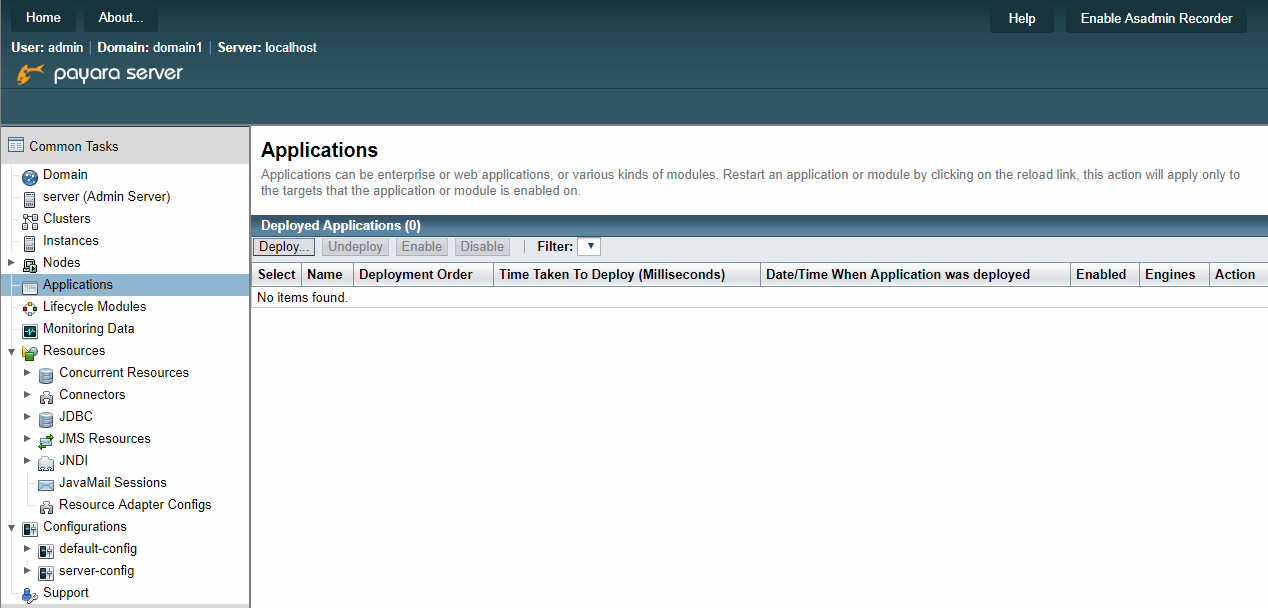Expand the JDBC tree node

click(27, 416)
